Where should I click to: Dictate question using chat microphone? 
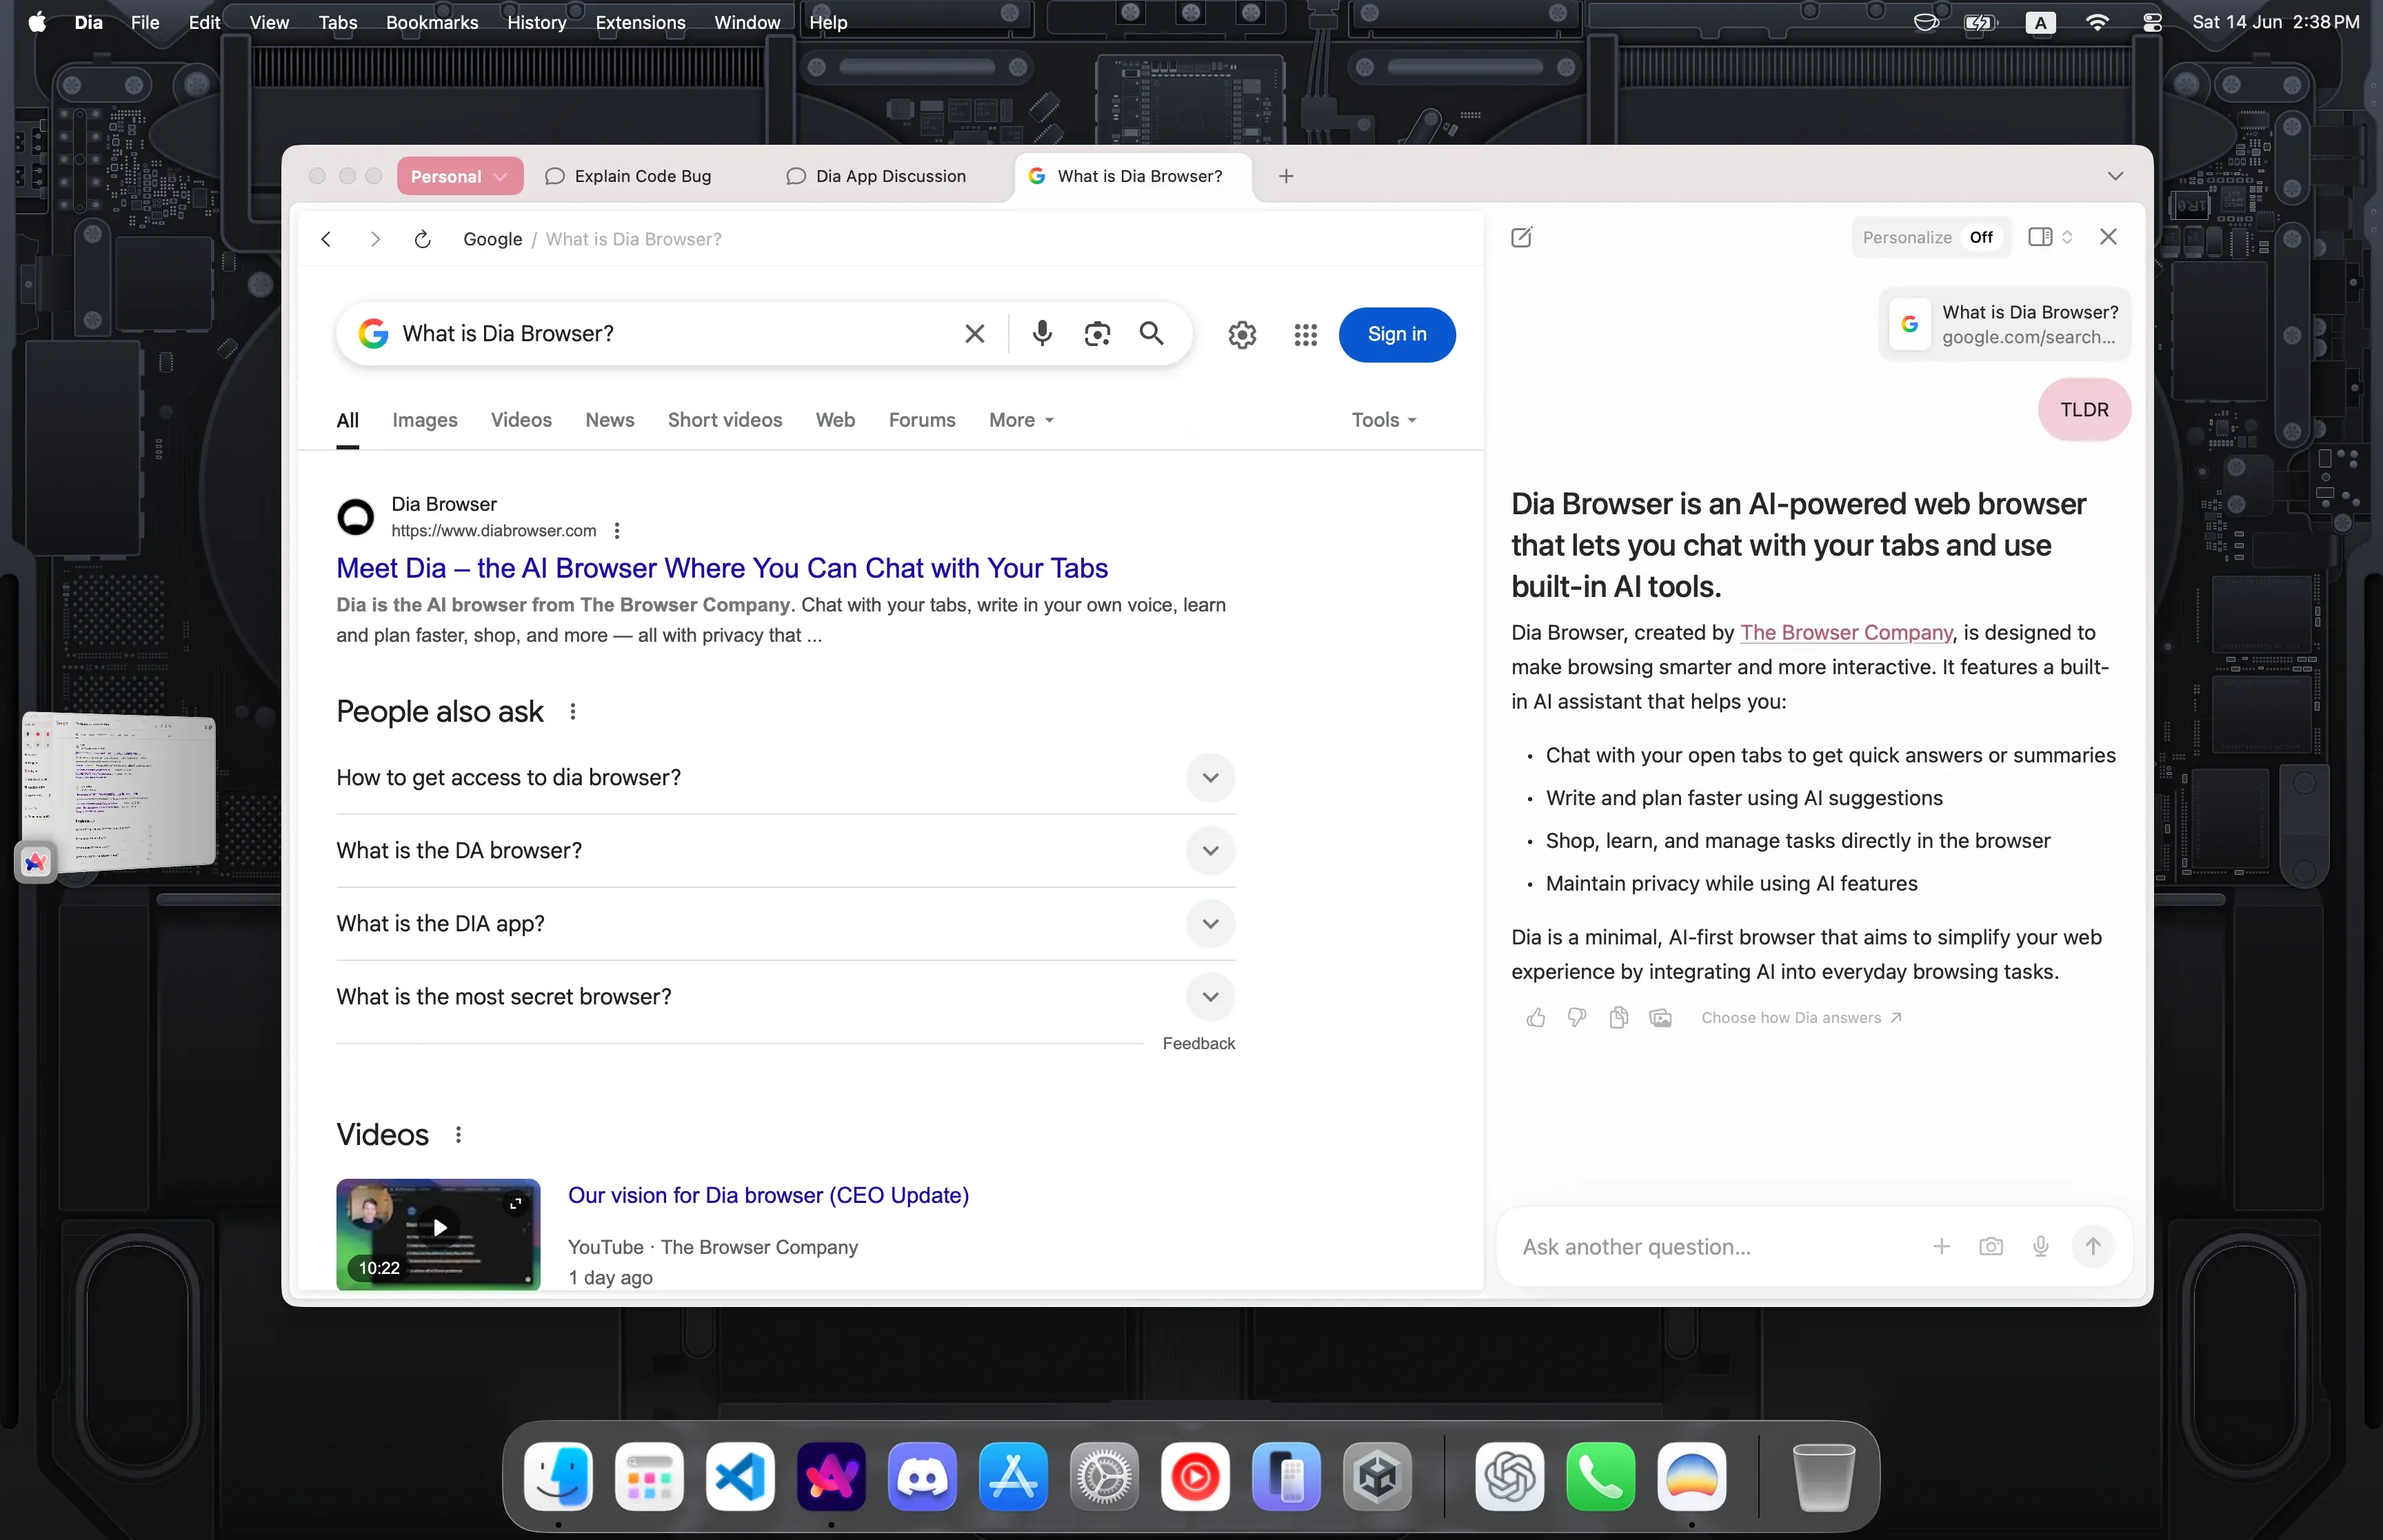click(x=2041, y=1246)
